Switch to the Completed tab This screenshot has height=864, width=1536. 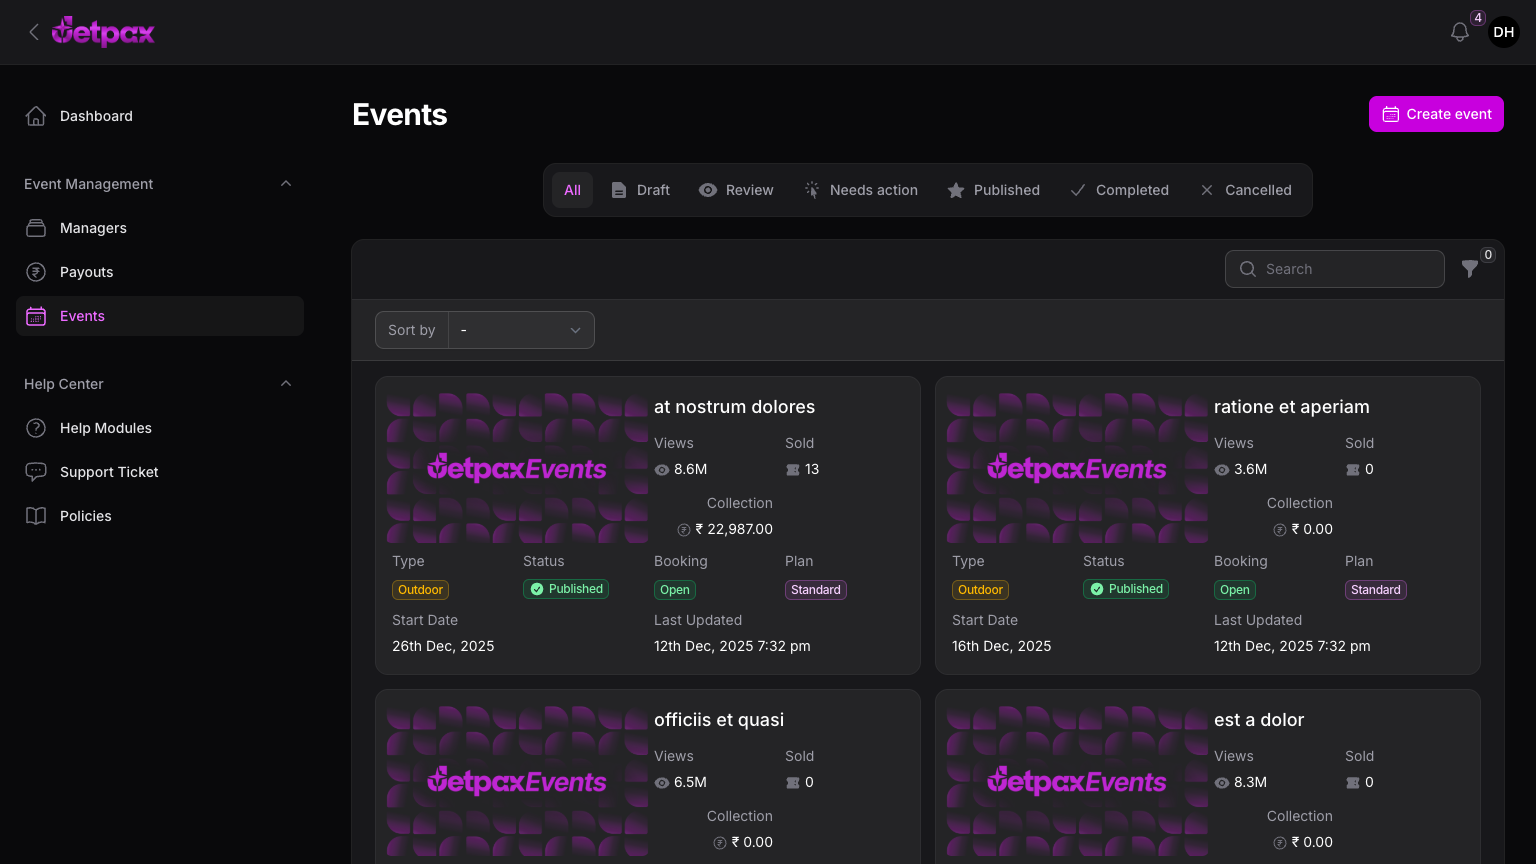pyautogui.click(x=1119, y=190)
